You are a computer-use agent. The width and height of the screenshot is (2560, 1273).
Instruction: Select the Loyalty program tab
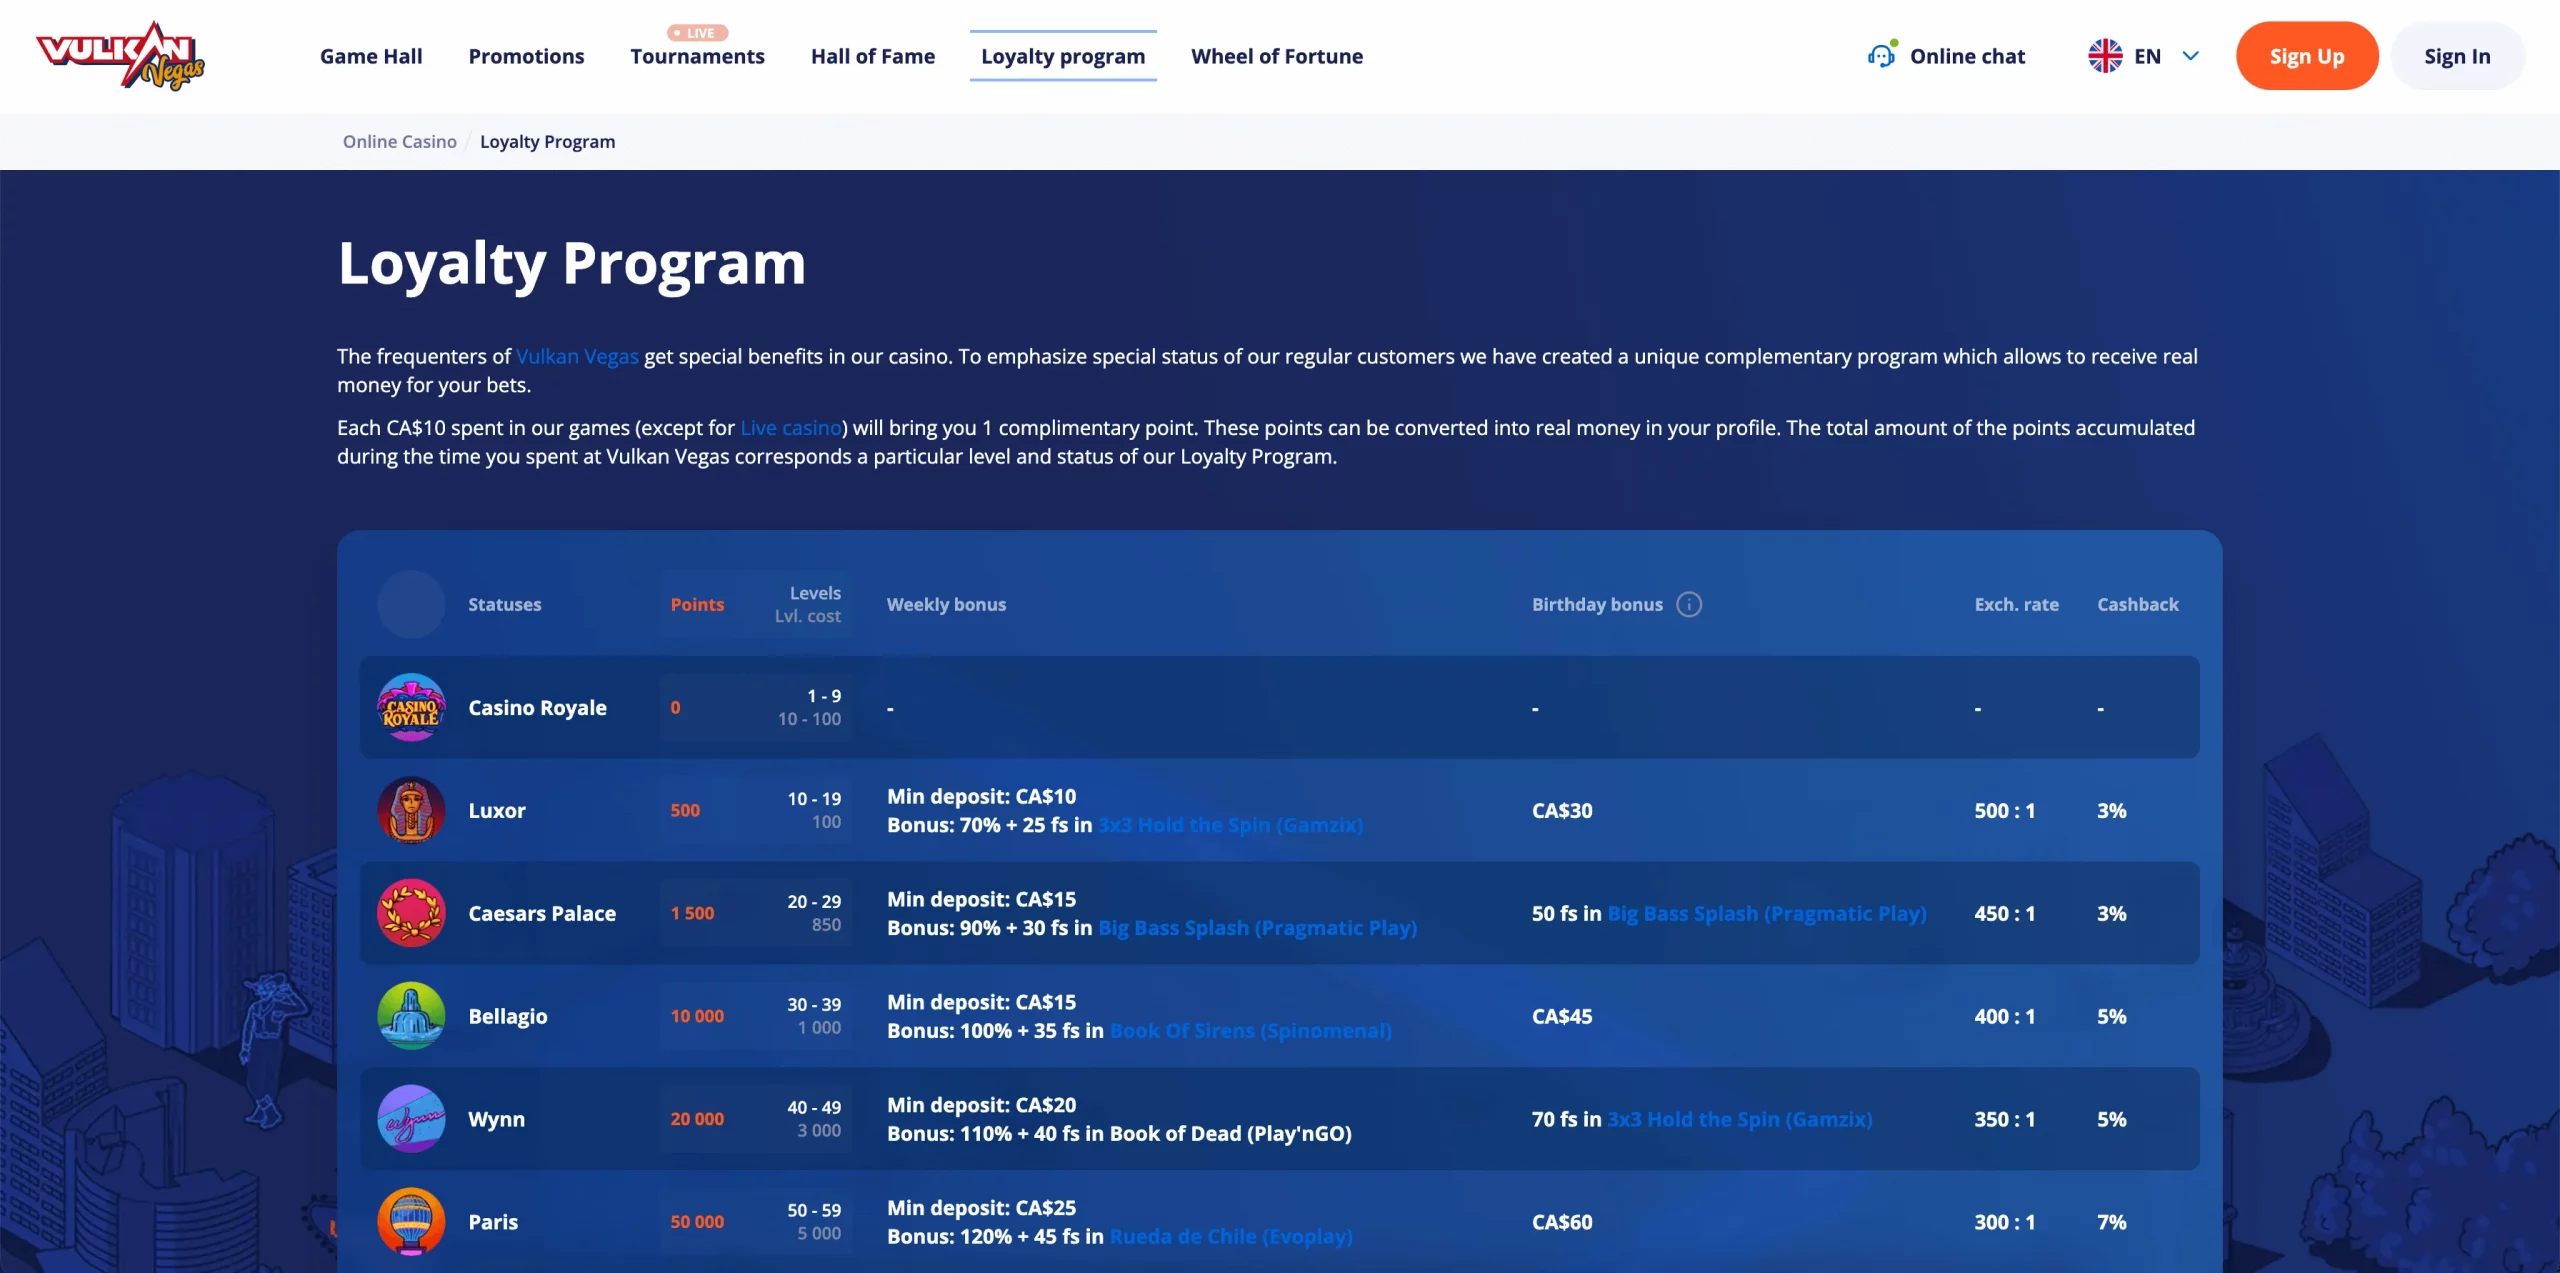[1063, 56]
